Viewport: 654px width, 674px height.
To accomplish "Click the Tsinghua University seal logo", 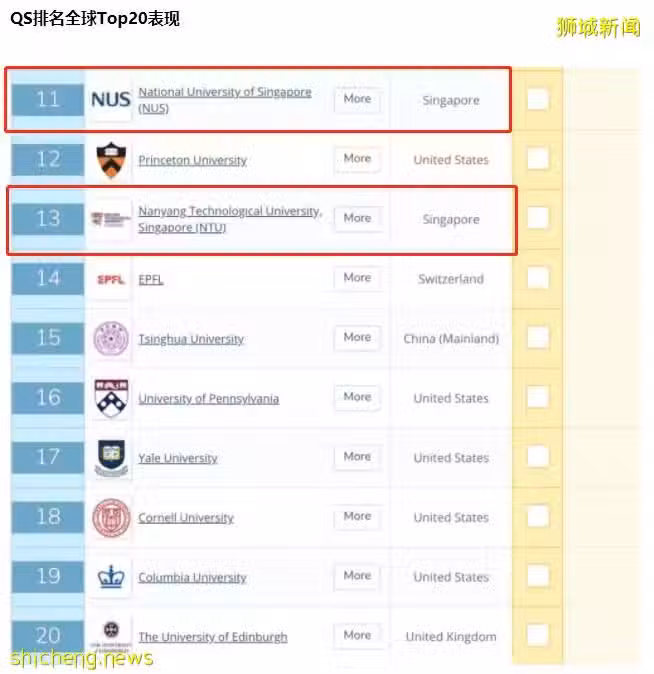I will 111,339.
